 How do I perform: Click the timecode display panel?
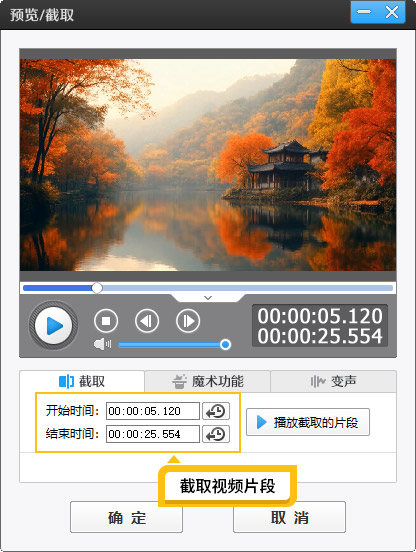point(320,326)
